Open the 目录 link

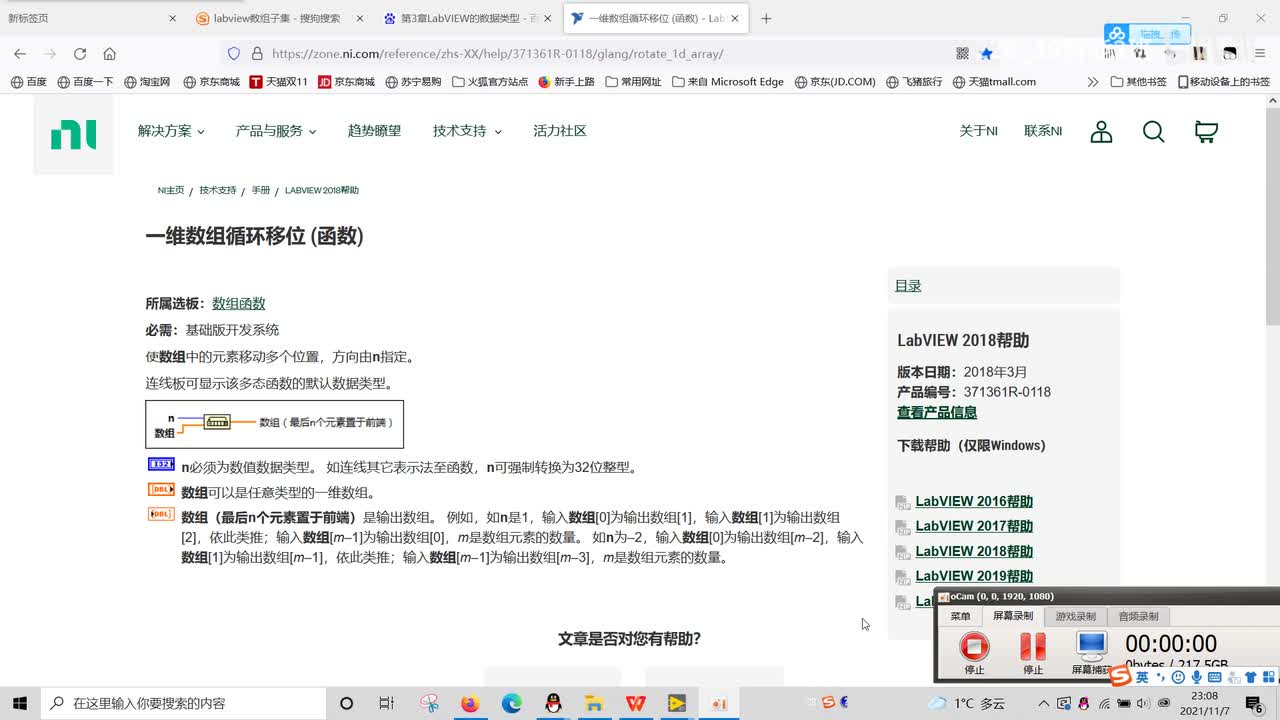(x=908, y=286)
